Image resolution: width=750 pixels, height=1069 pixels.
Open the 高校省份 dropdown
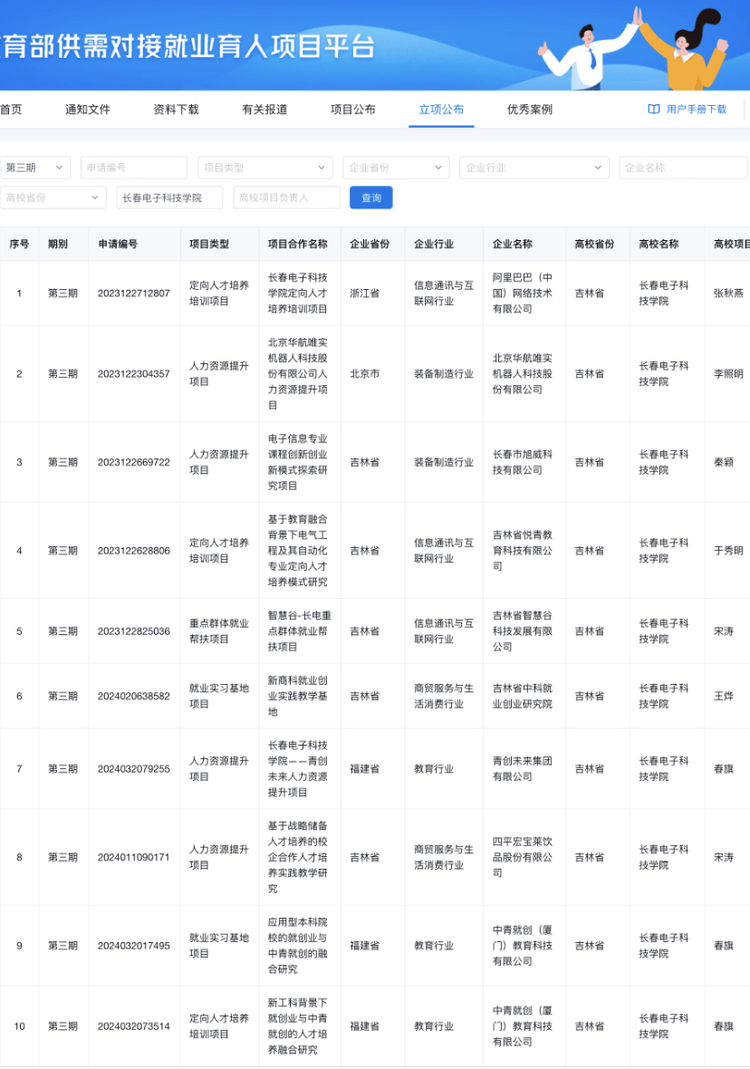53,198
